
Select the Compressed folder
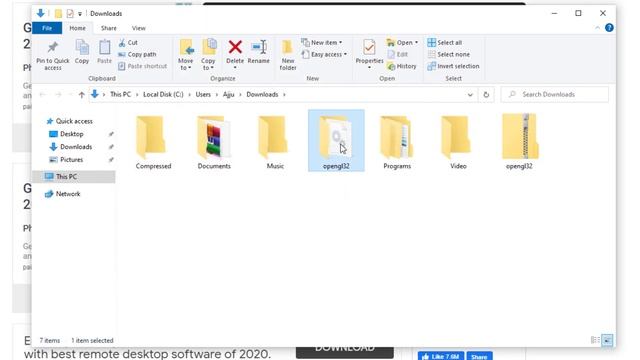[153, 142]
